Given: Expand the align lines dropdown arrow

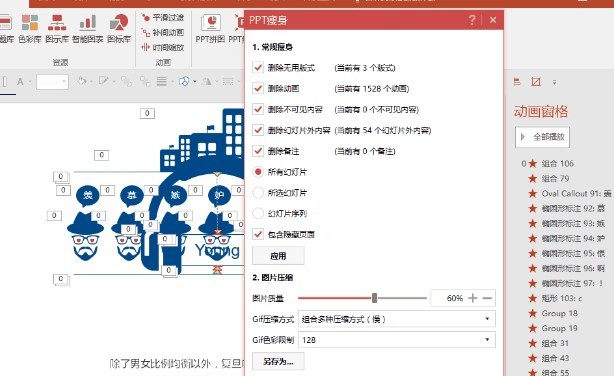Looking at the screenshot, I should tap(172, 81).
